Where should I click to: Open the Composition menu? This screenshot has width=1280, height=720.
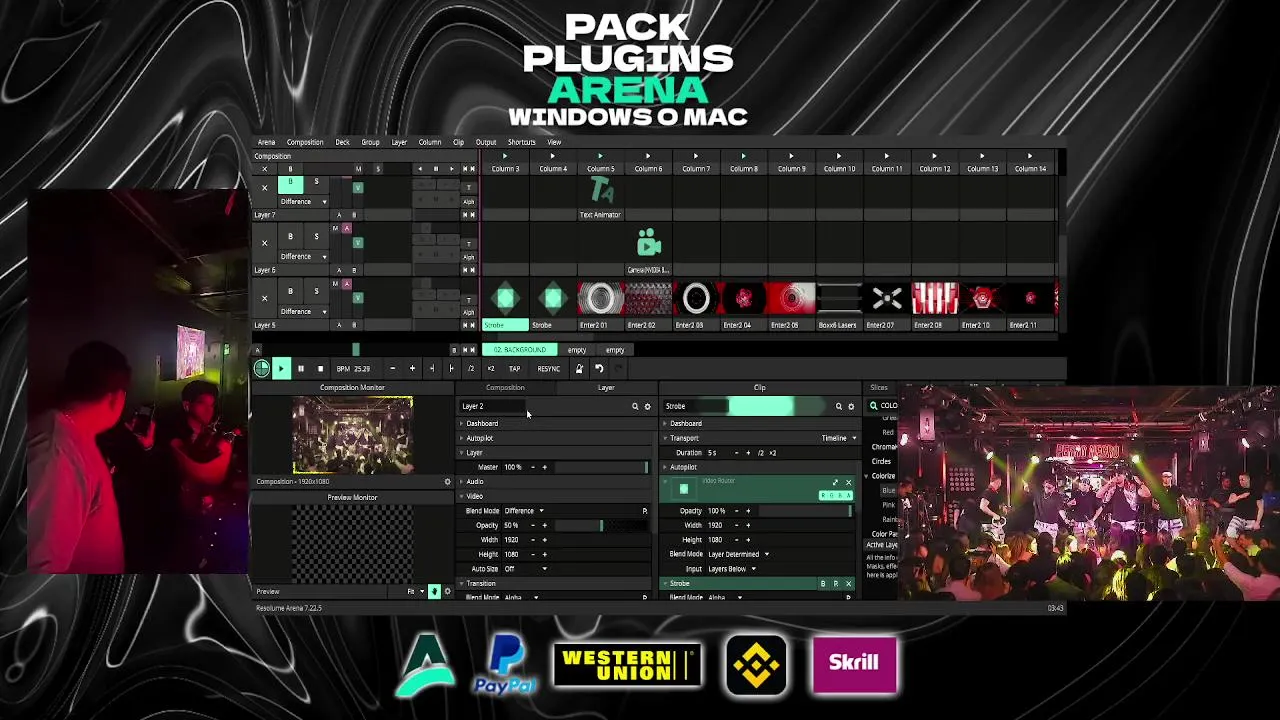click(x=305, y=142)
